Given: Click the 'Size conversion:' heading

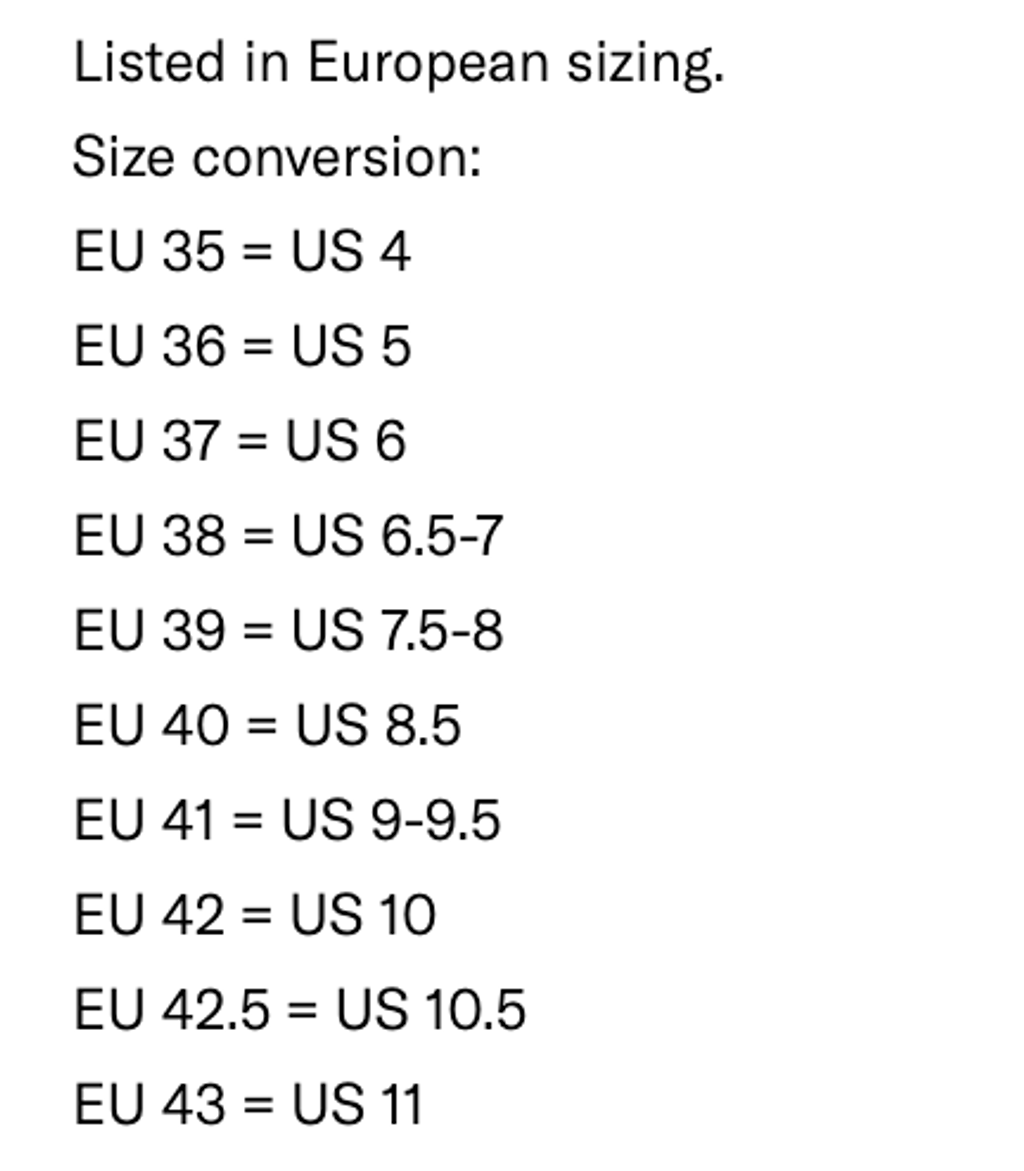Looking at the screenshot, I should pyautogui.click(x=277, y=158).
